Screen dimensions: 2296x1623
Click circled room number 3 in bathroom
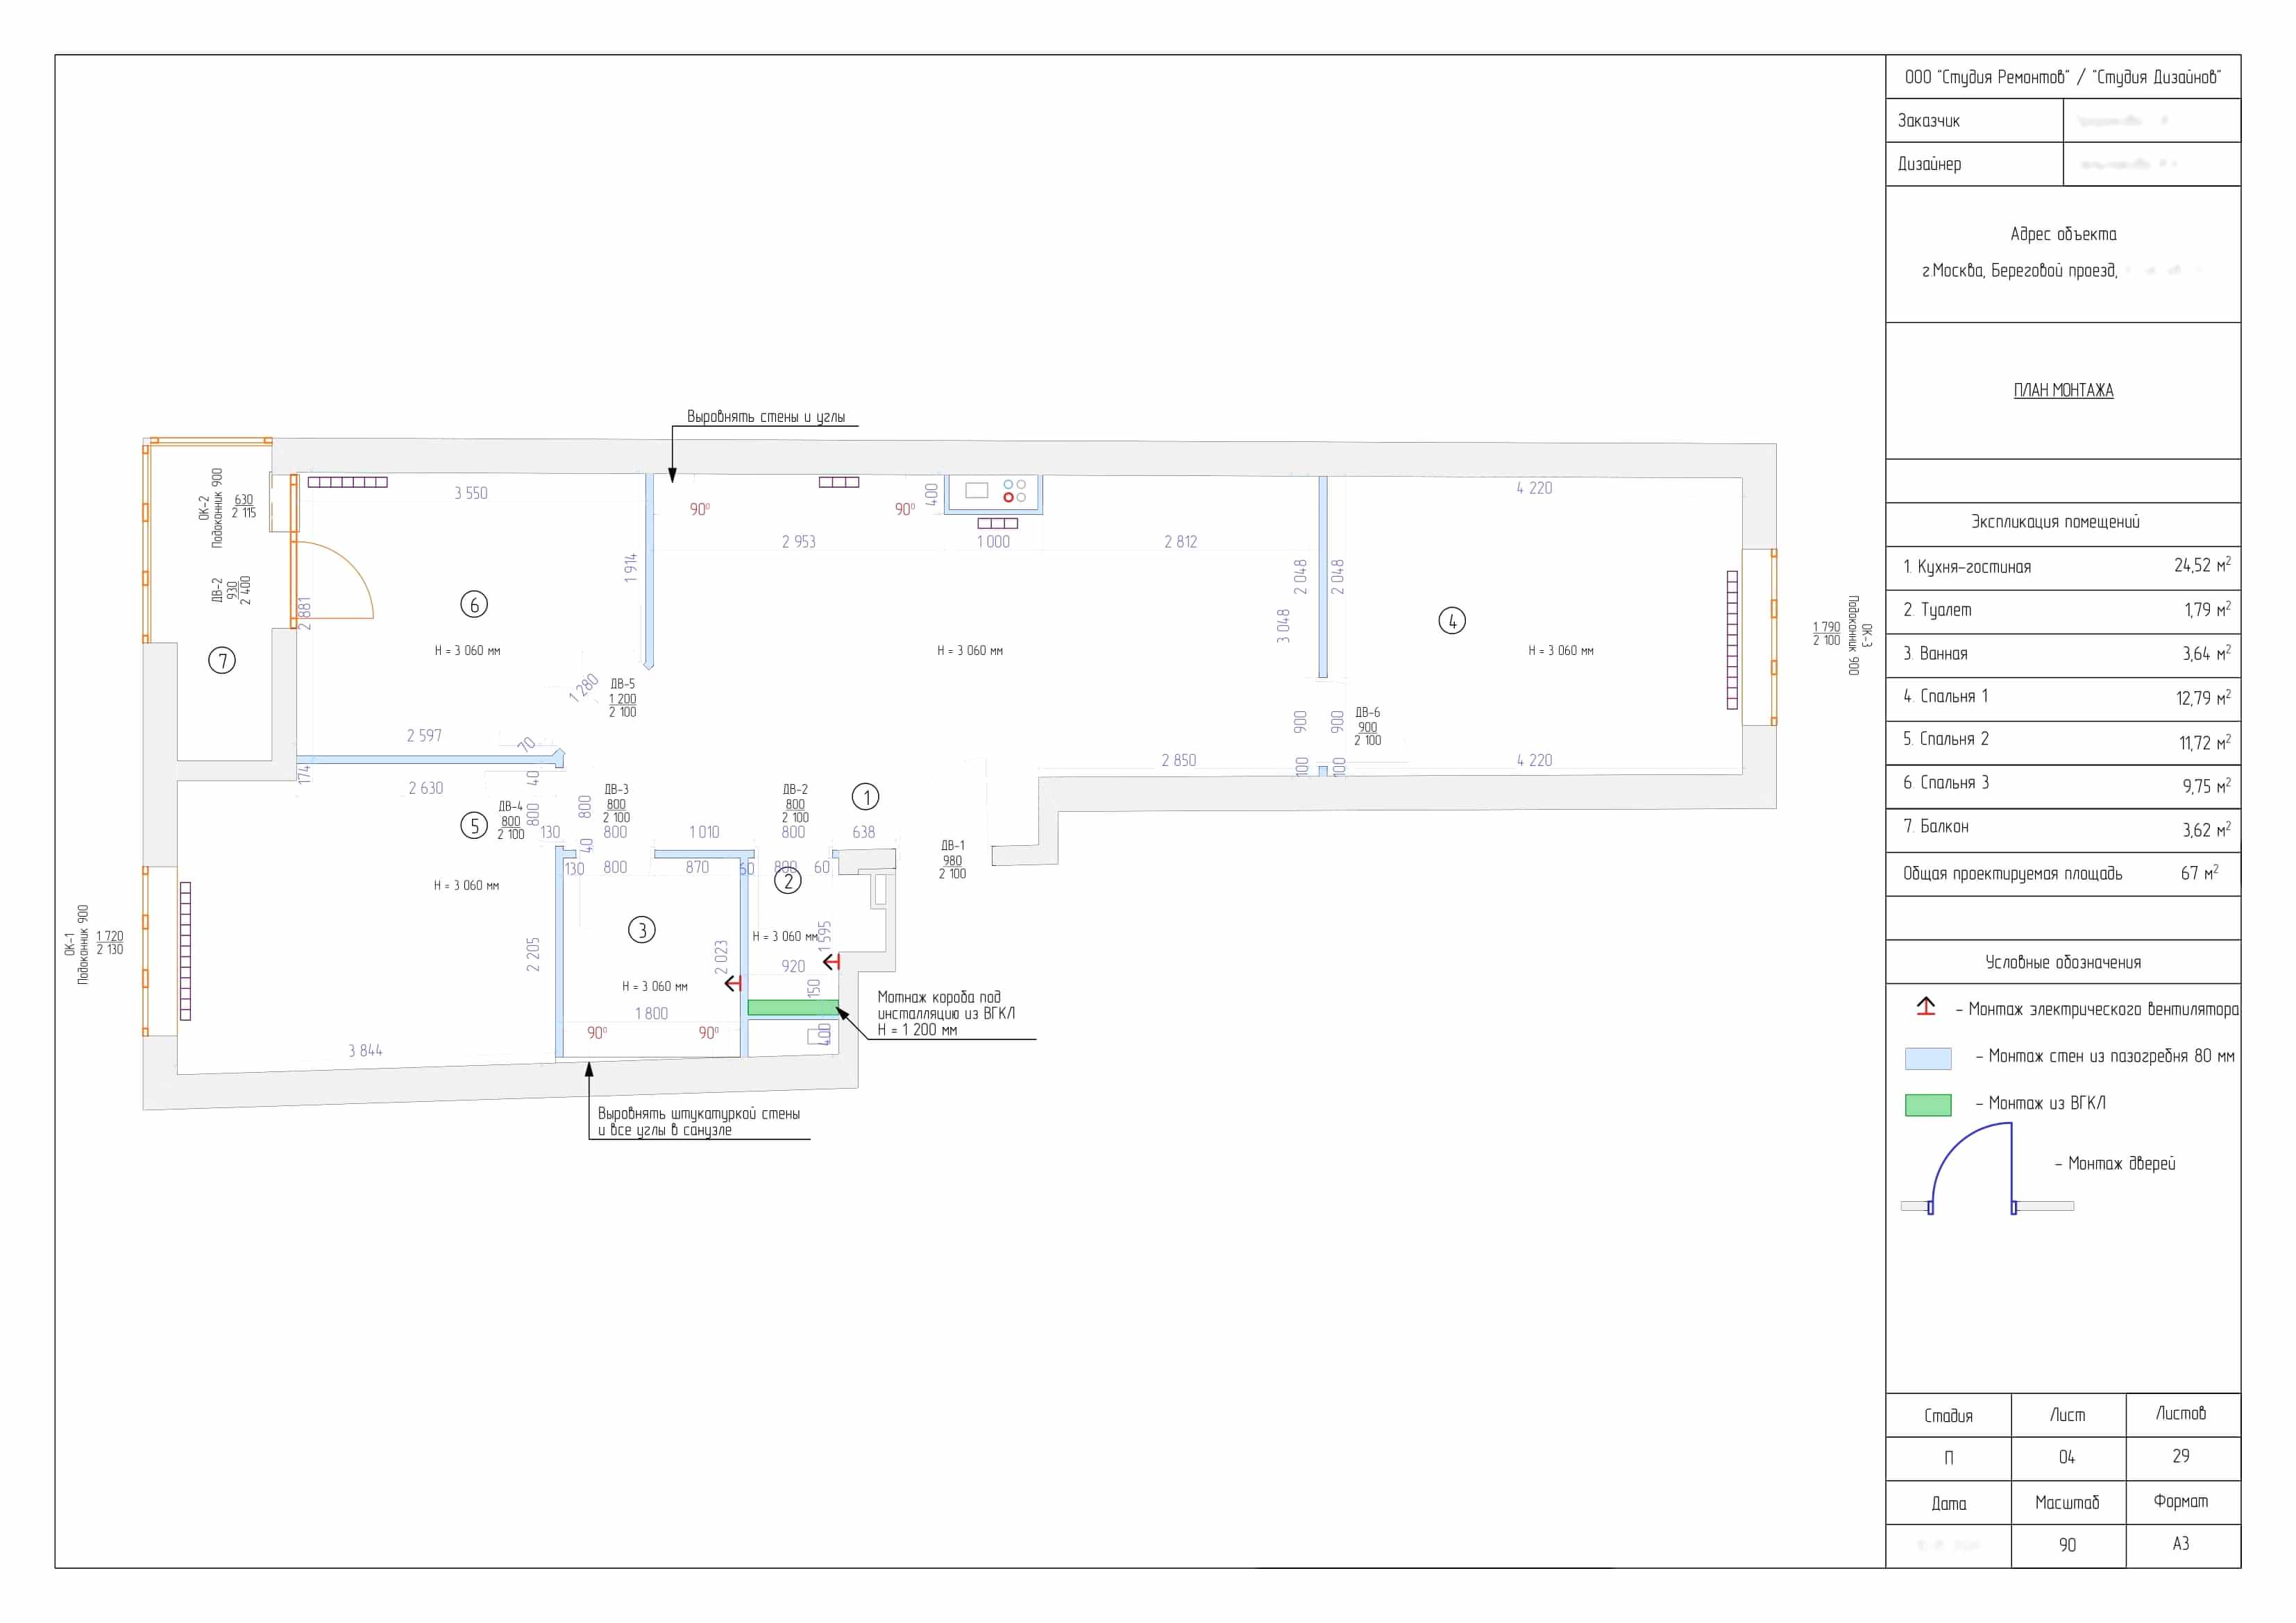(642, 930)
